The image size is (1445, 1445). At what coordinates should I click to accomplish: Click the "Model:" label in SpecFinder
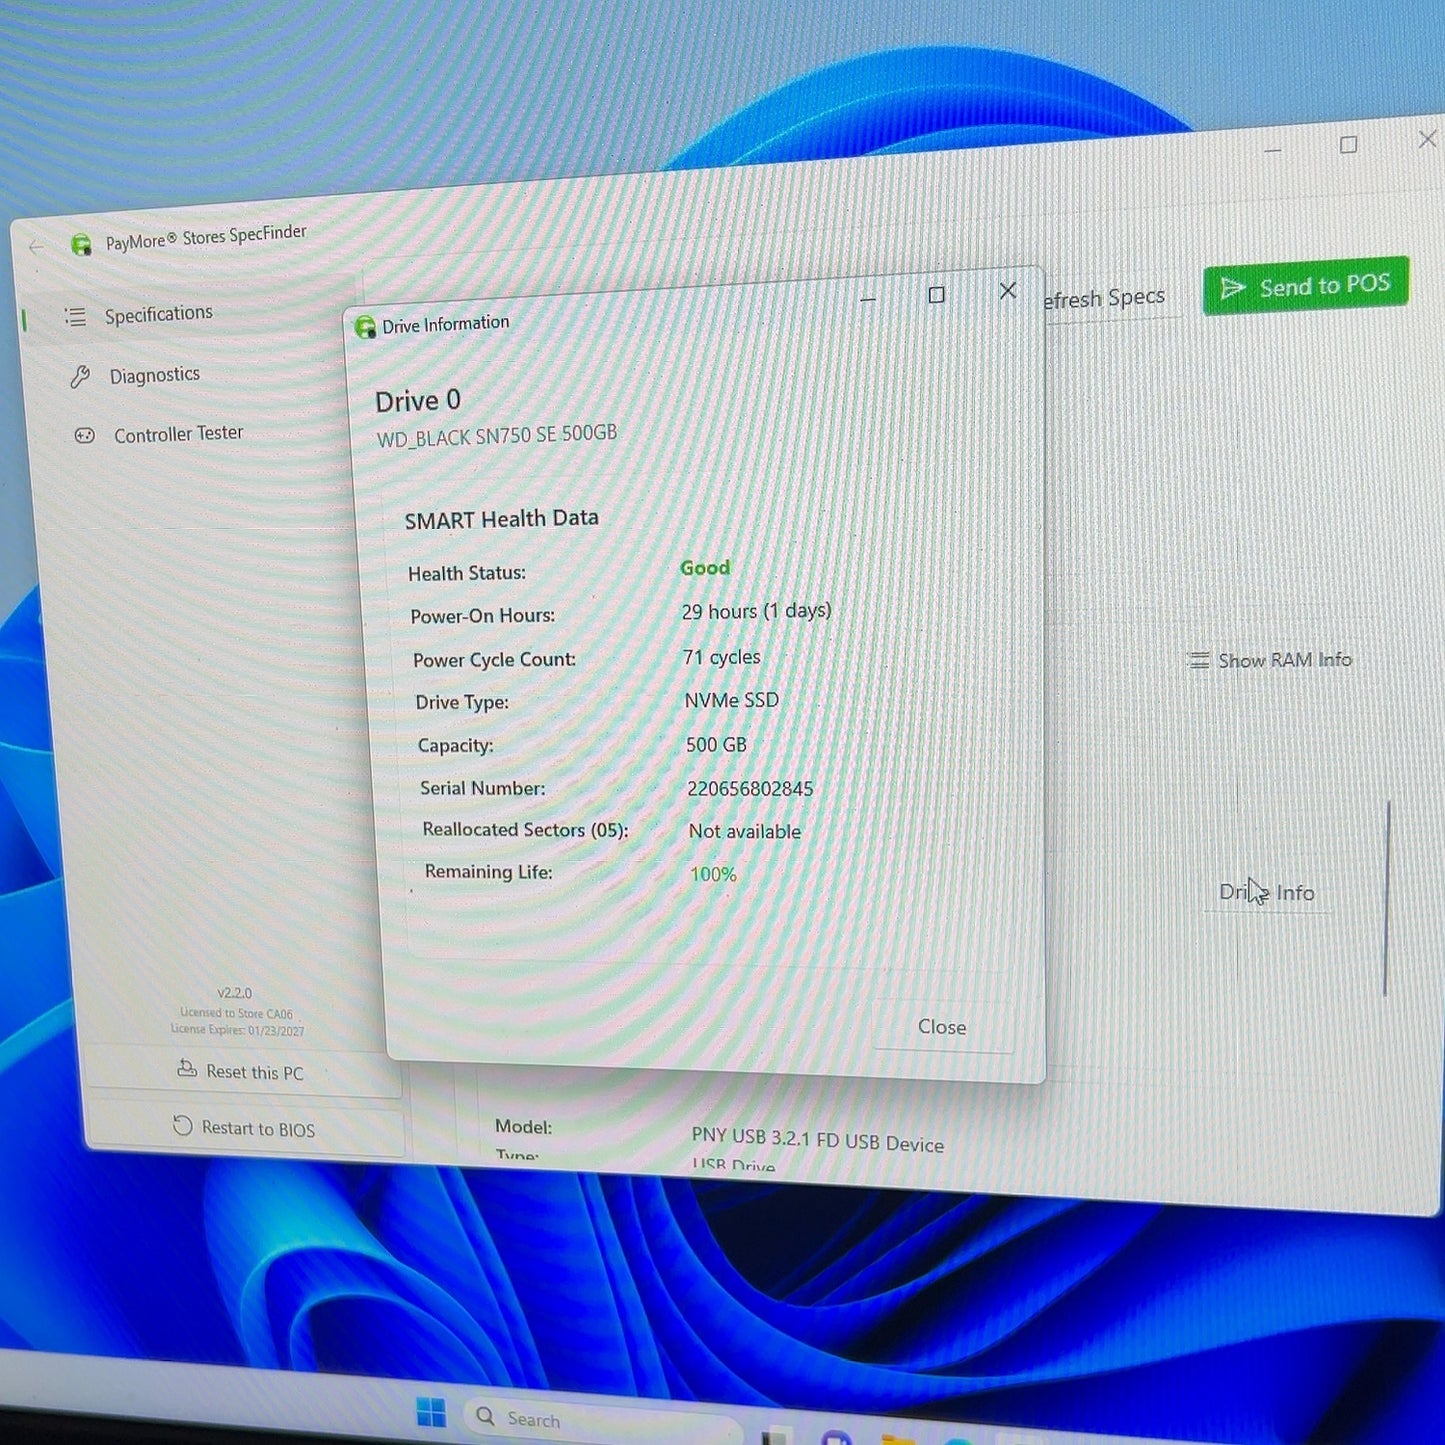[523, 1127]
